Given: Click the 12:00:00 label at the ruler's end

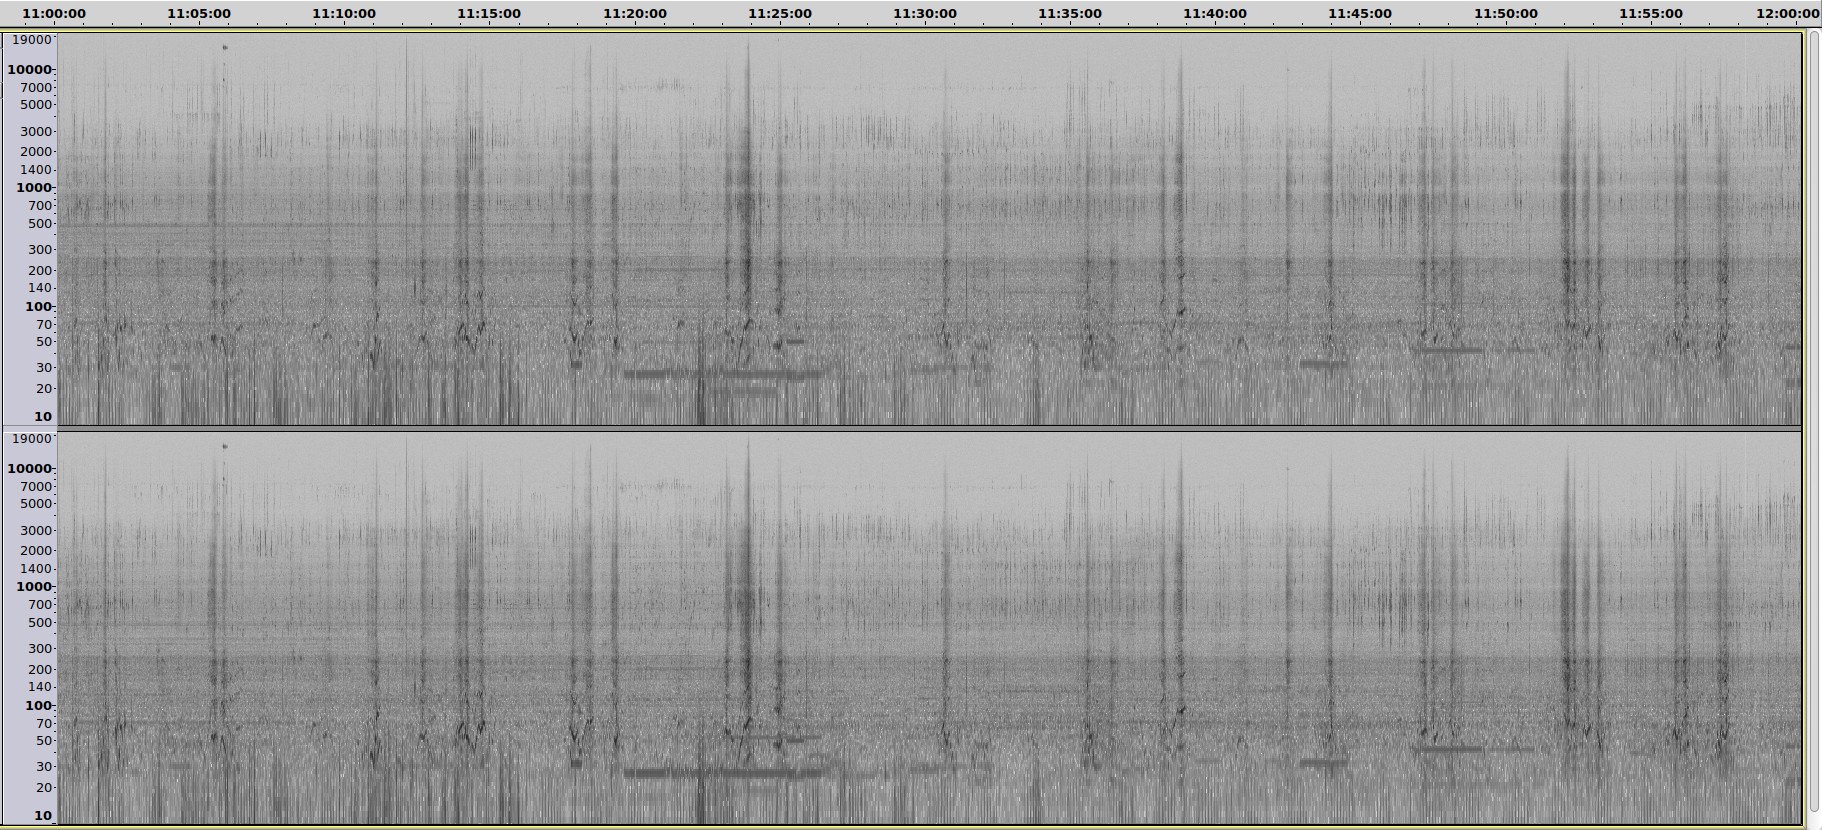Looking at the screenshot, I should pyautogui.click(x=1788, y=14).
